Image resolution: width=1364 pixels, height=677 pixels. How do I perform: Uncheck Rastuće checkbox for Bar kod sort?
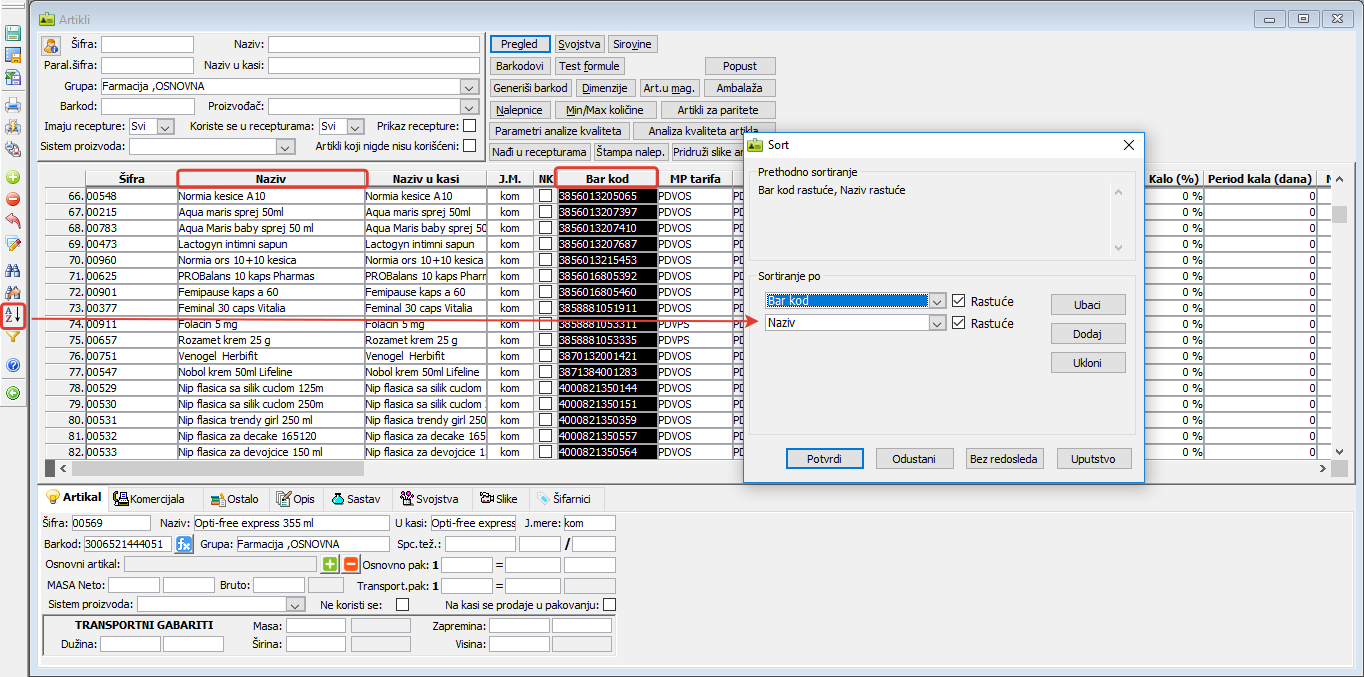click(x=959, y=301)
